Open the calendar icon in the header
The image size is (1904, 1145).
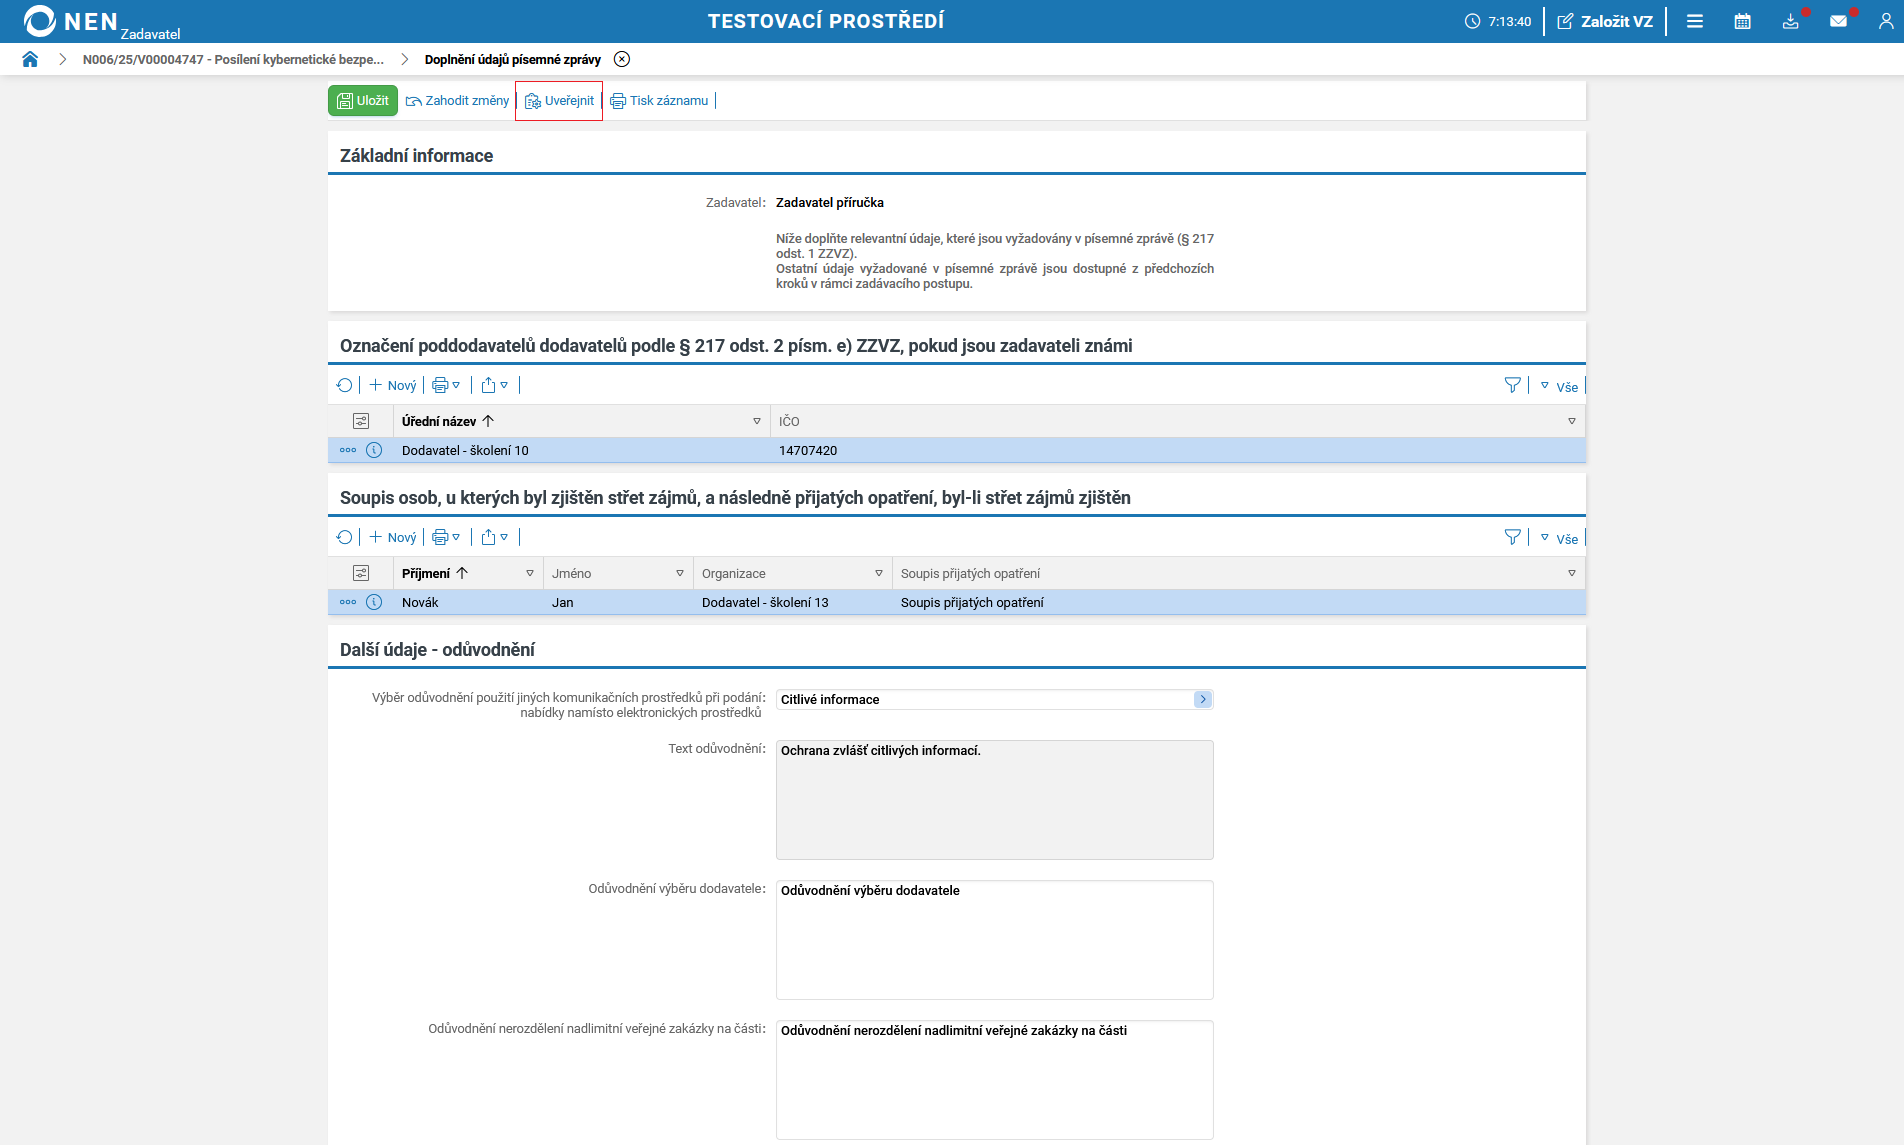click(x=1743, y=21)
